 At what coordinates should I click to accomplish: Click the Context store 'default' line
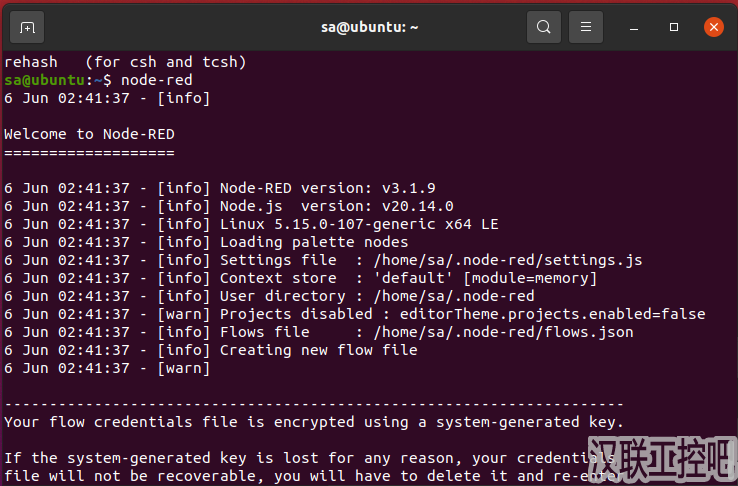click(x=408, y=278)
